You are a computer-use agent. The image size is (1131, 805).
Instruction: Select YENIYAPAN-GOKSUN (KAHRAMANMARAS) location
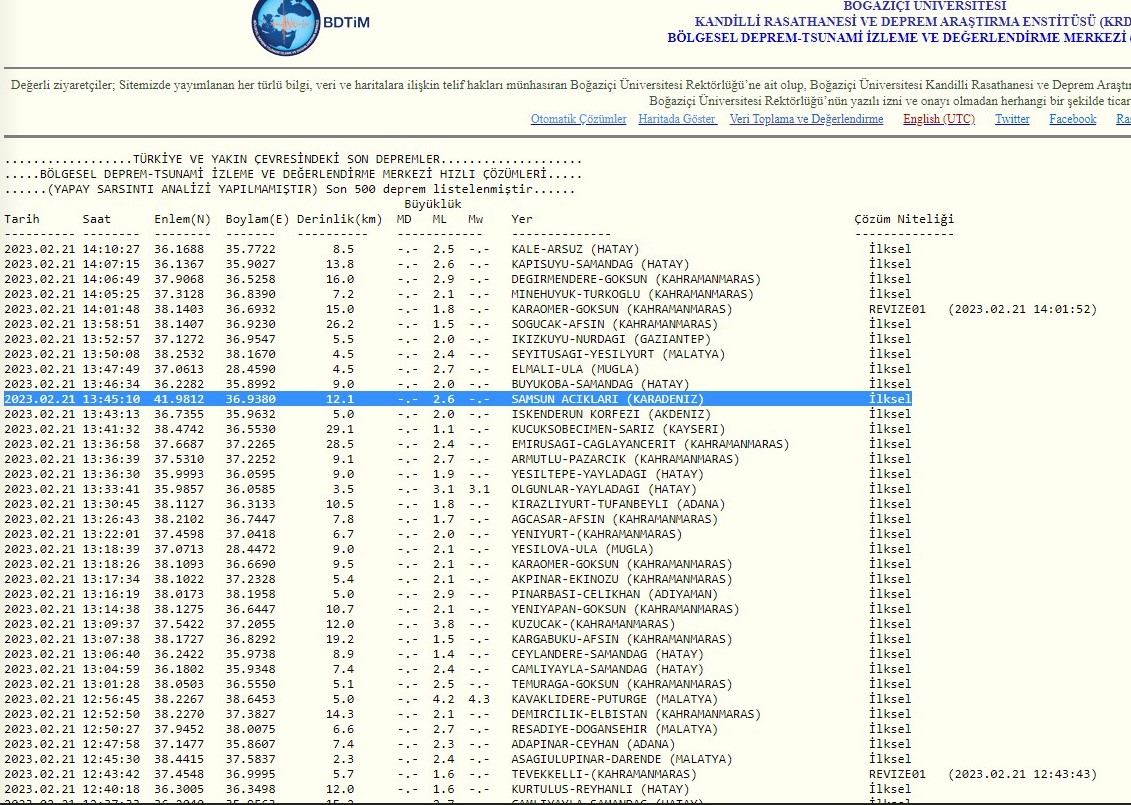pyautogui.click(x=625, y=610)
